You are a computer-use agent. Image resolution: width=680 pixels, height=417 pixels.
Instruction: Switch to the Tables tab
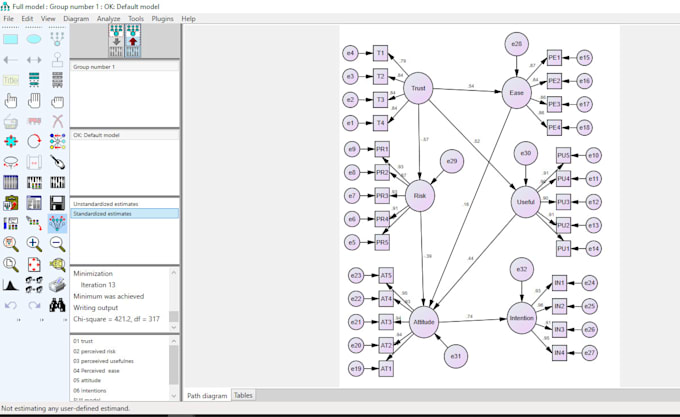(x=243, y=395)
